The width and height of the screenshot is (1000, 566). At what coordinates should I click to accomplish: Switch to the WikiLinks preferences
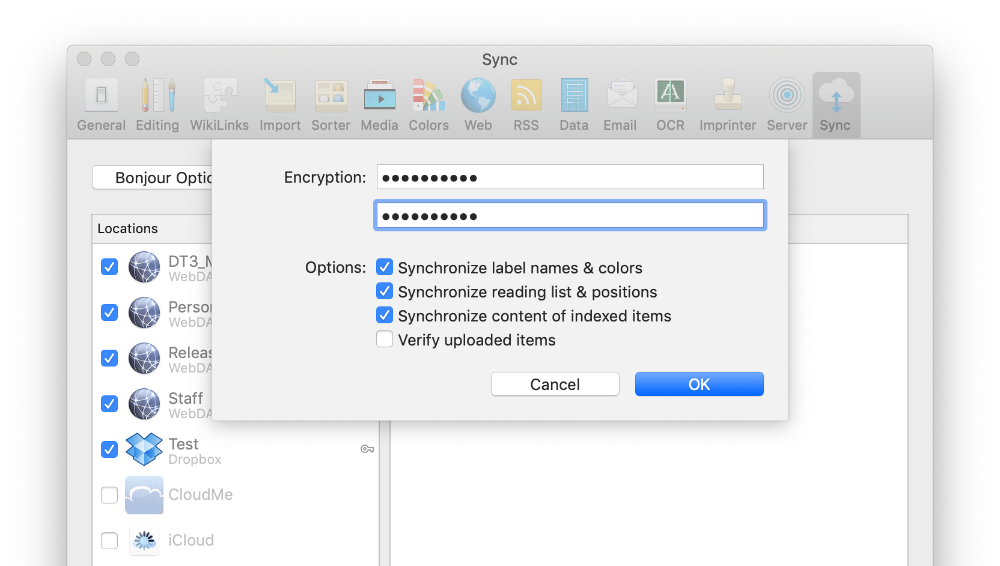point(220,105)
